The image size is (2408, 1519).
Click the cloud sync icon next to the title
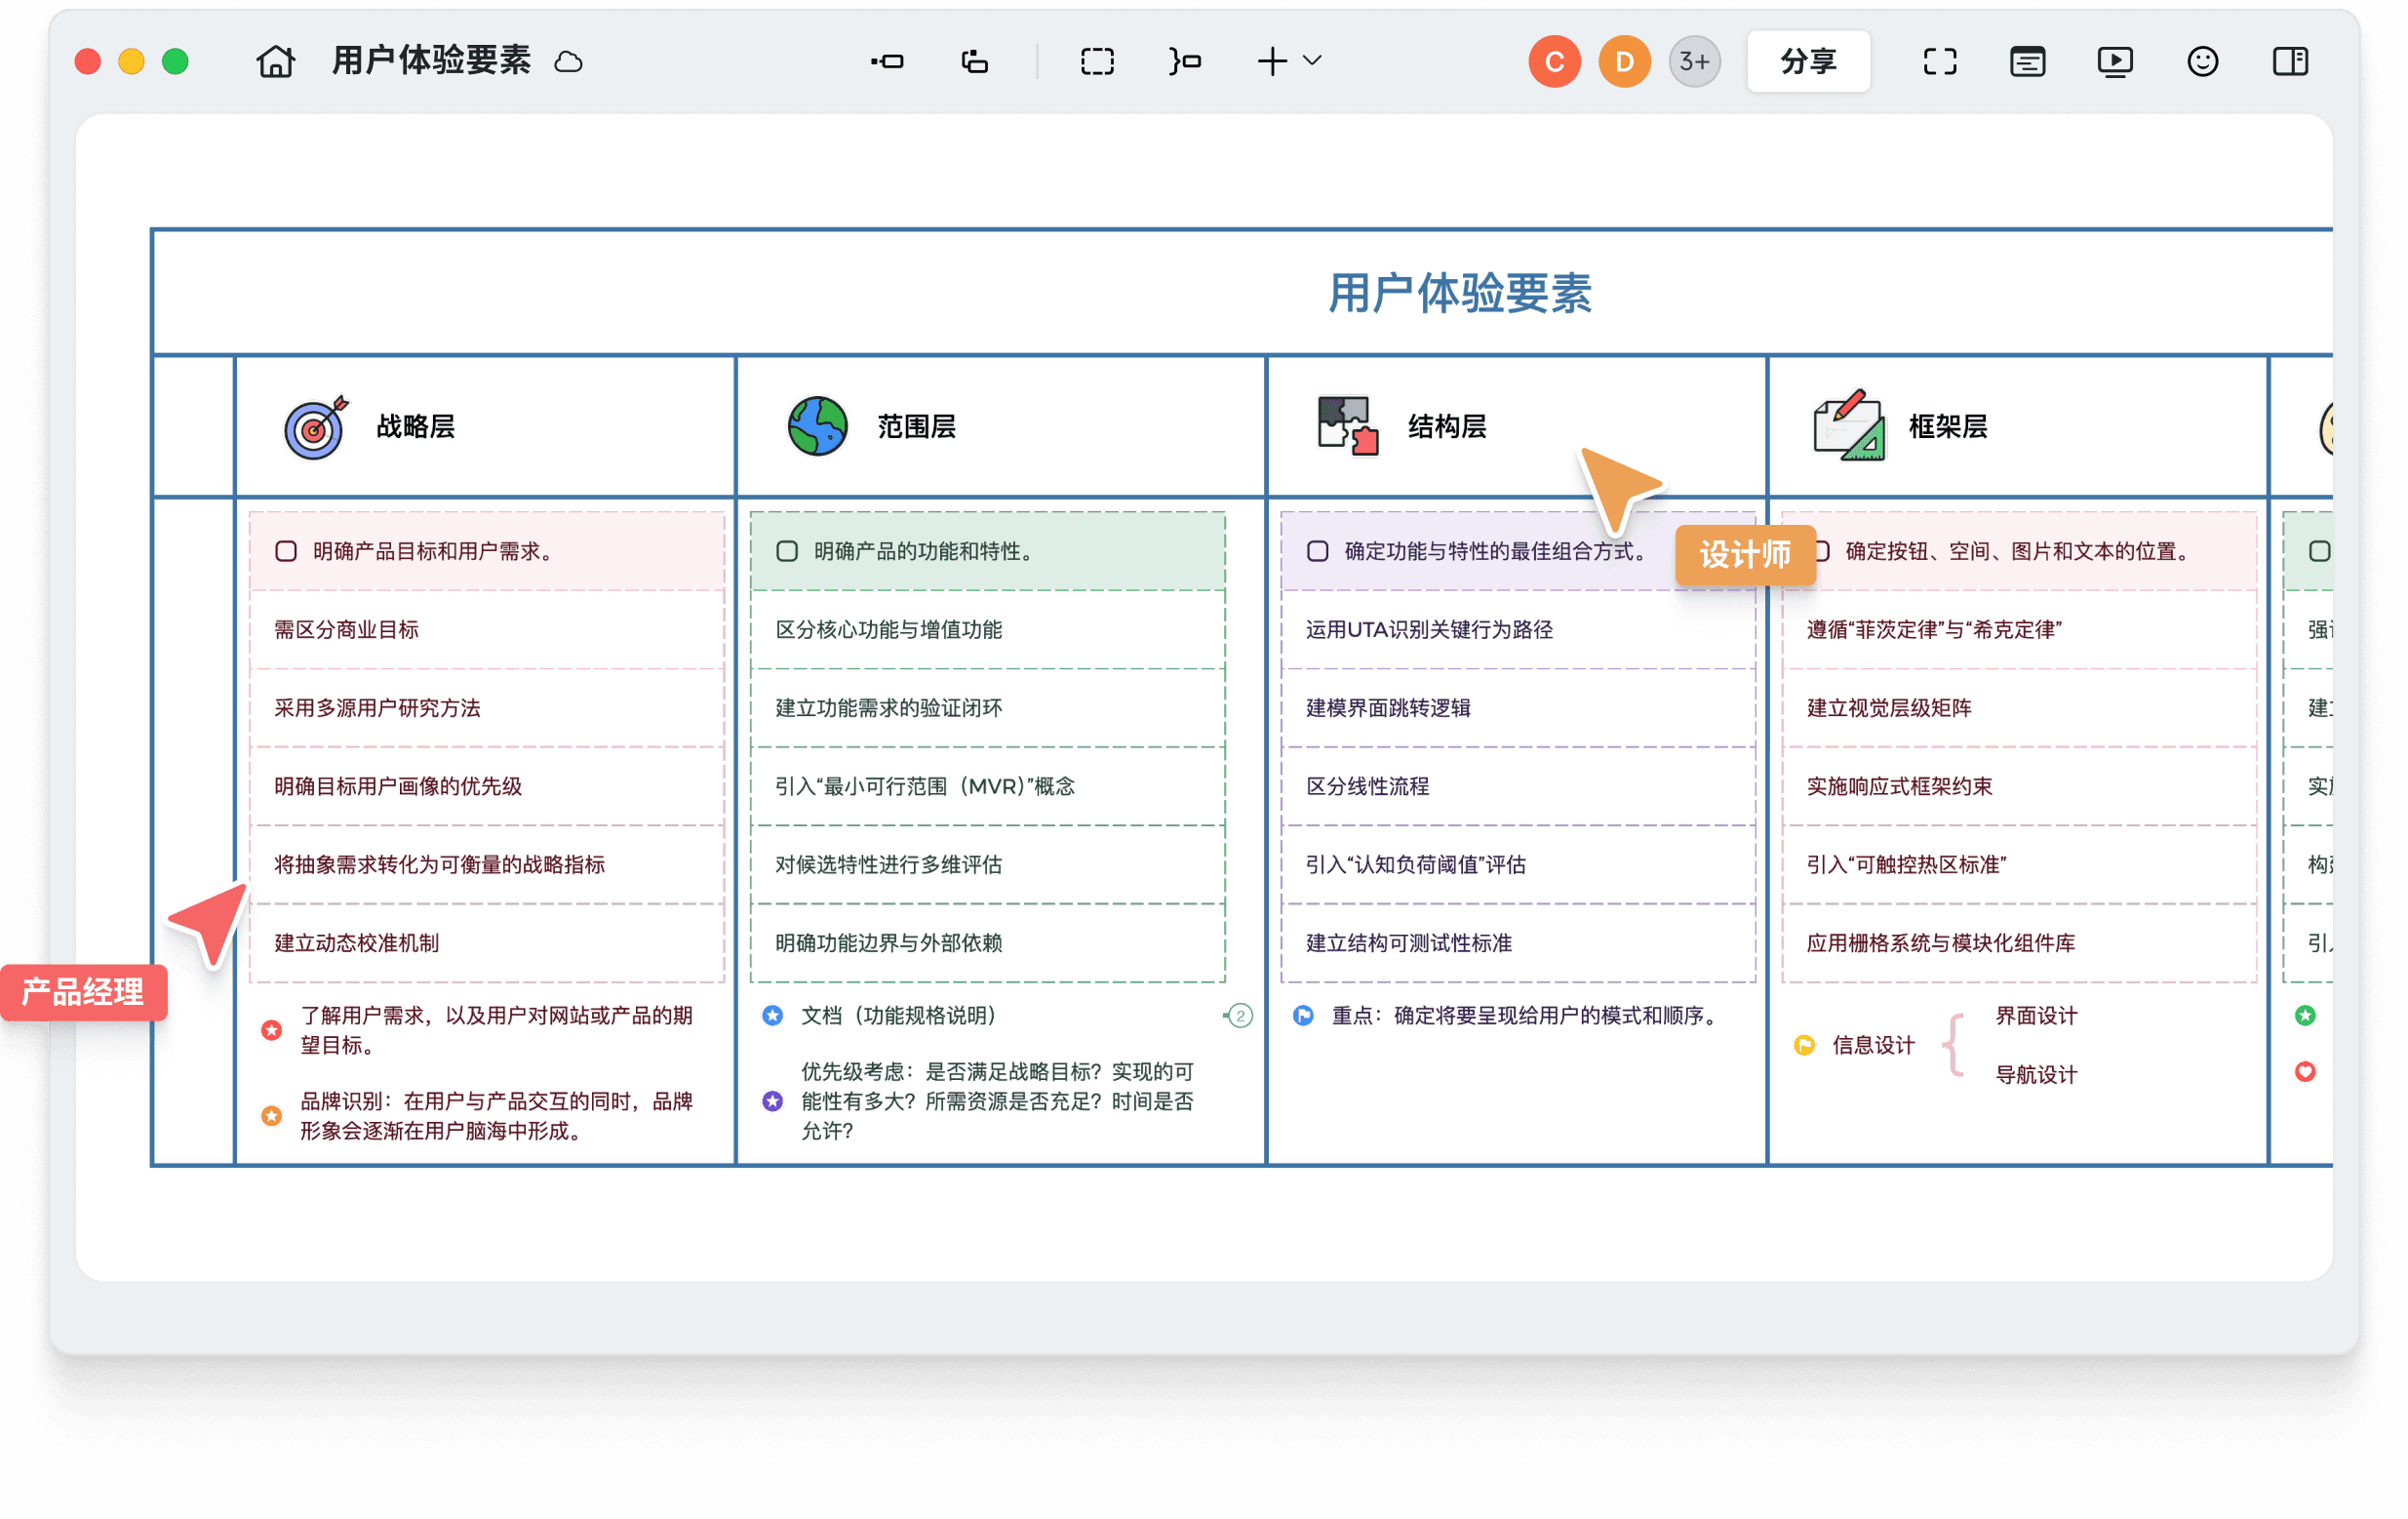pos(568,61)
